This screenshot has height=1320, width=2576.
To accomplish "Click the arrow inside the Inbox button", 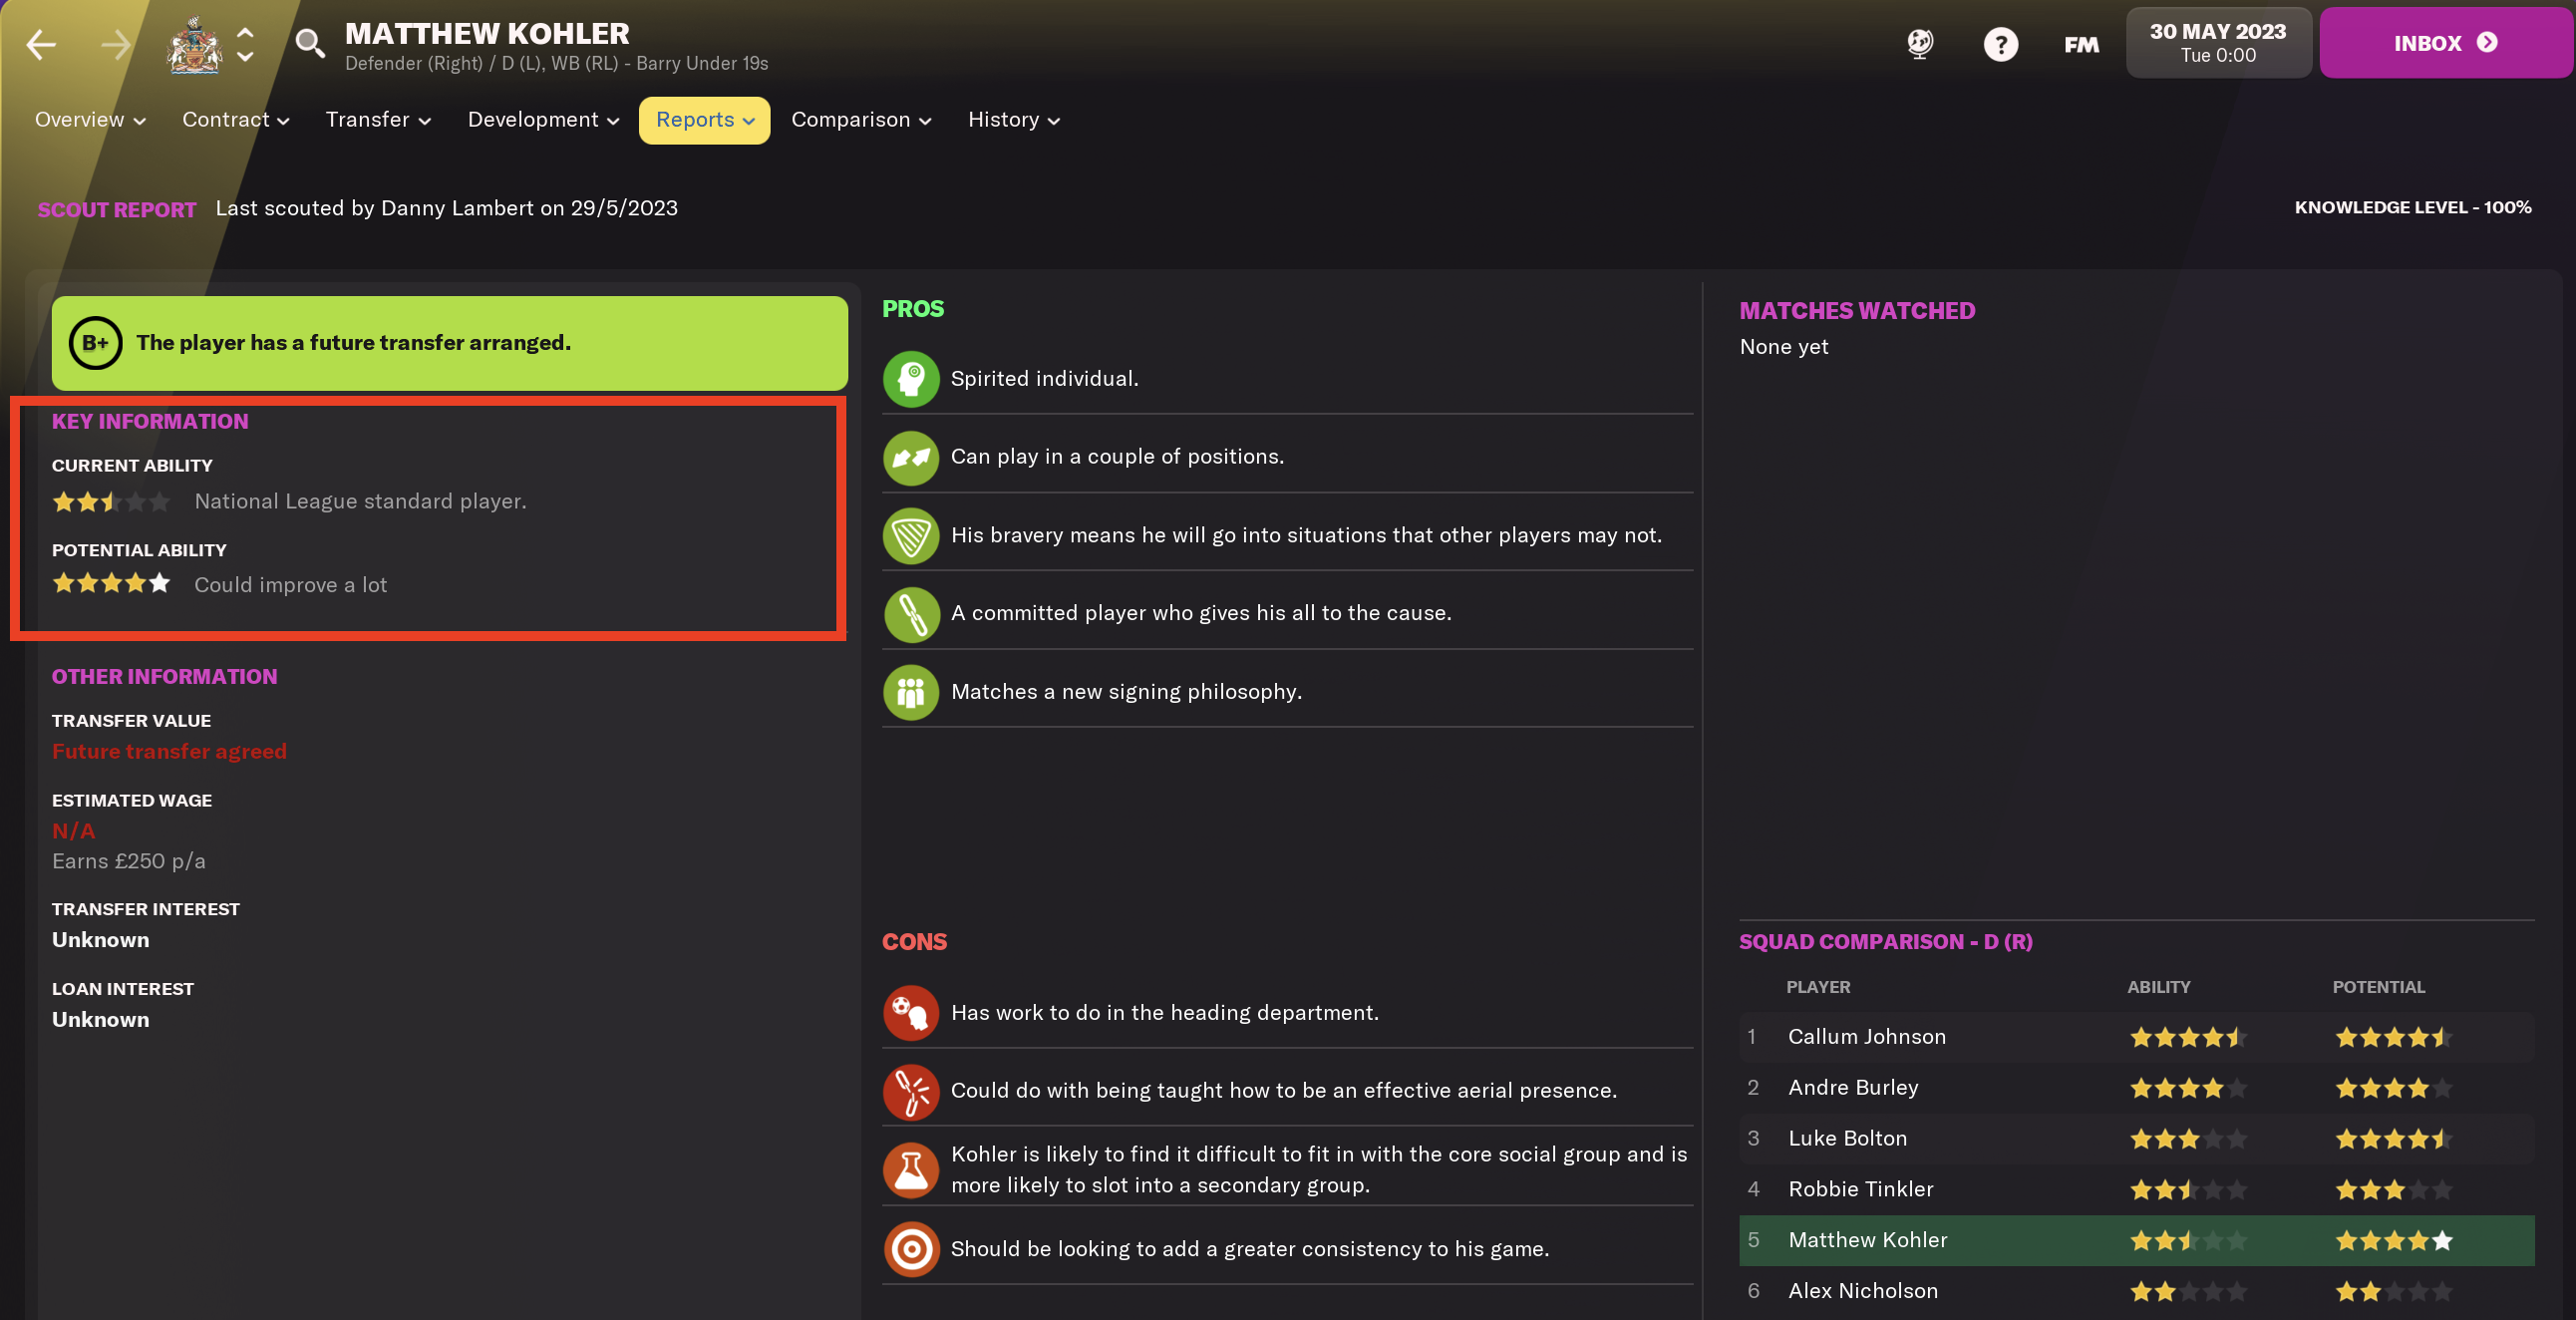I will (2487, 42).
